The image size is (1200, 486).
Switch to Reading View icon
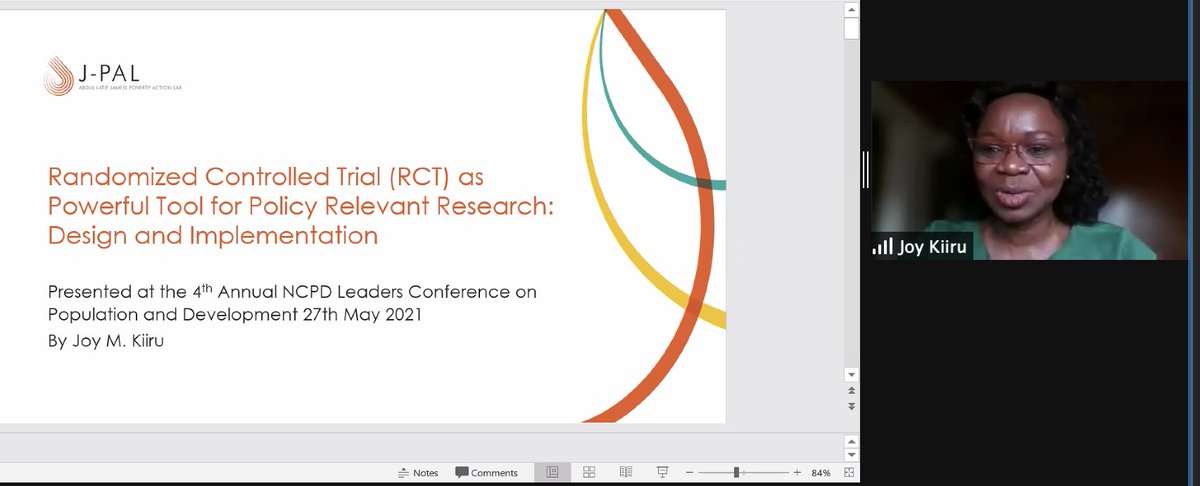(626, 472)
